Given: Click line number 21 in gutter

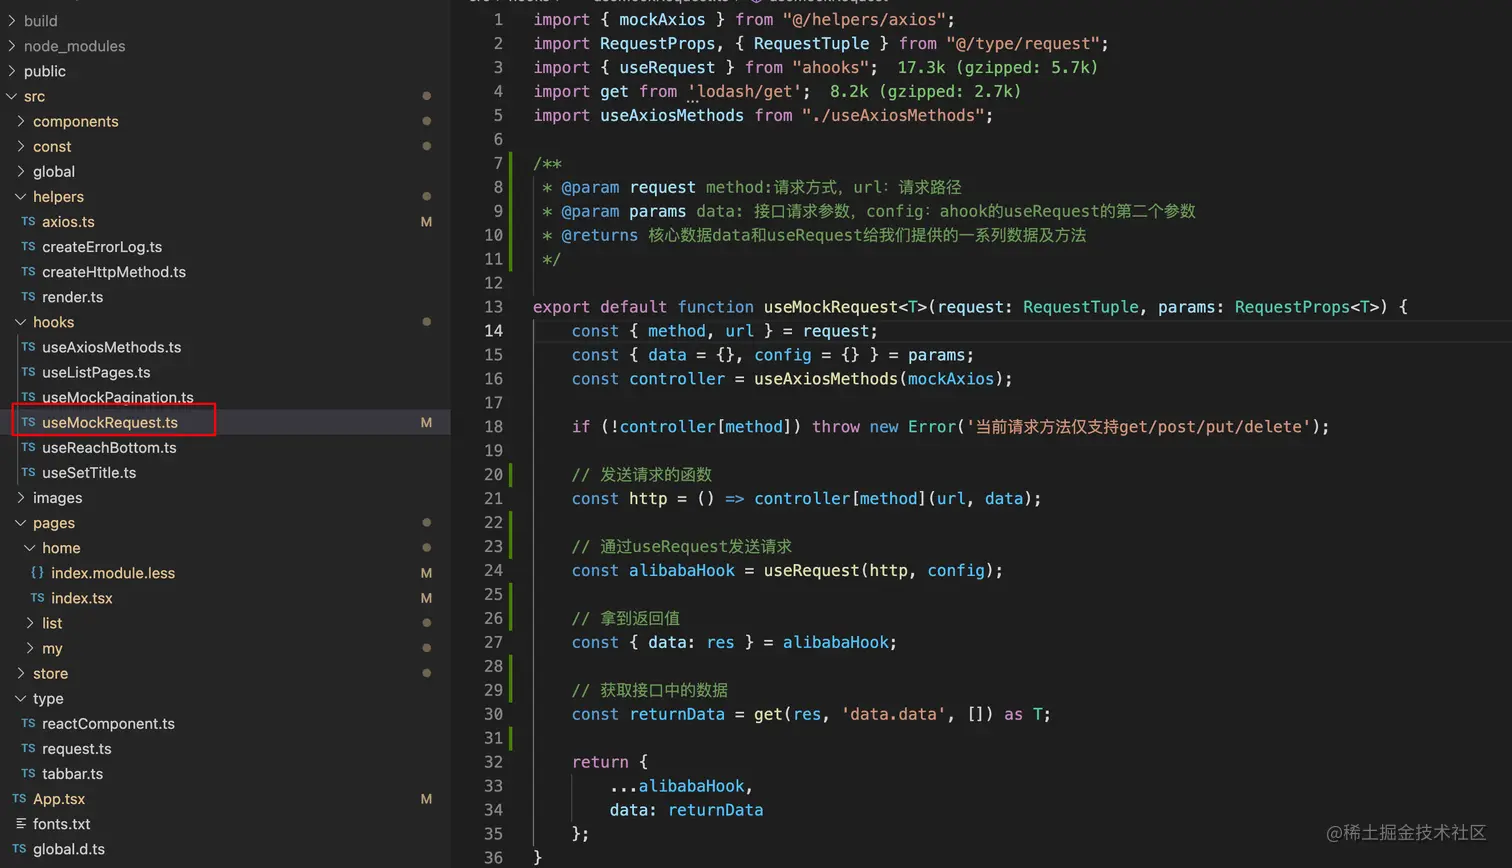Looking at the screenshot, I should point(494,498).
